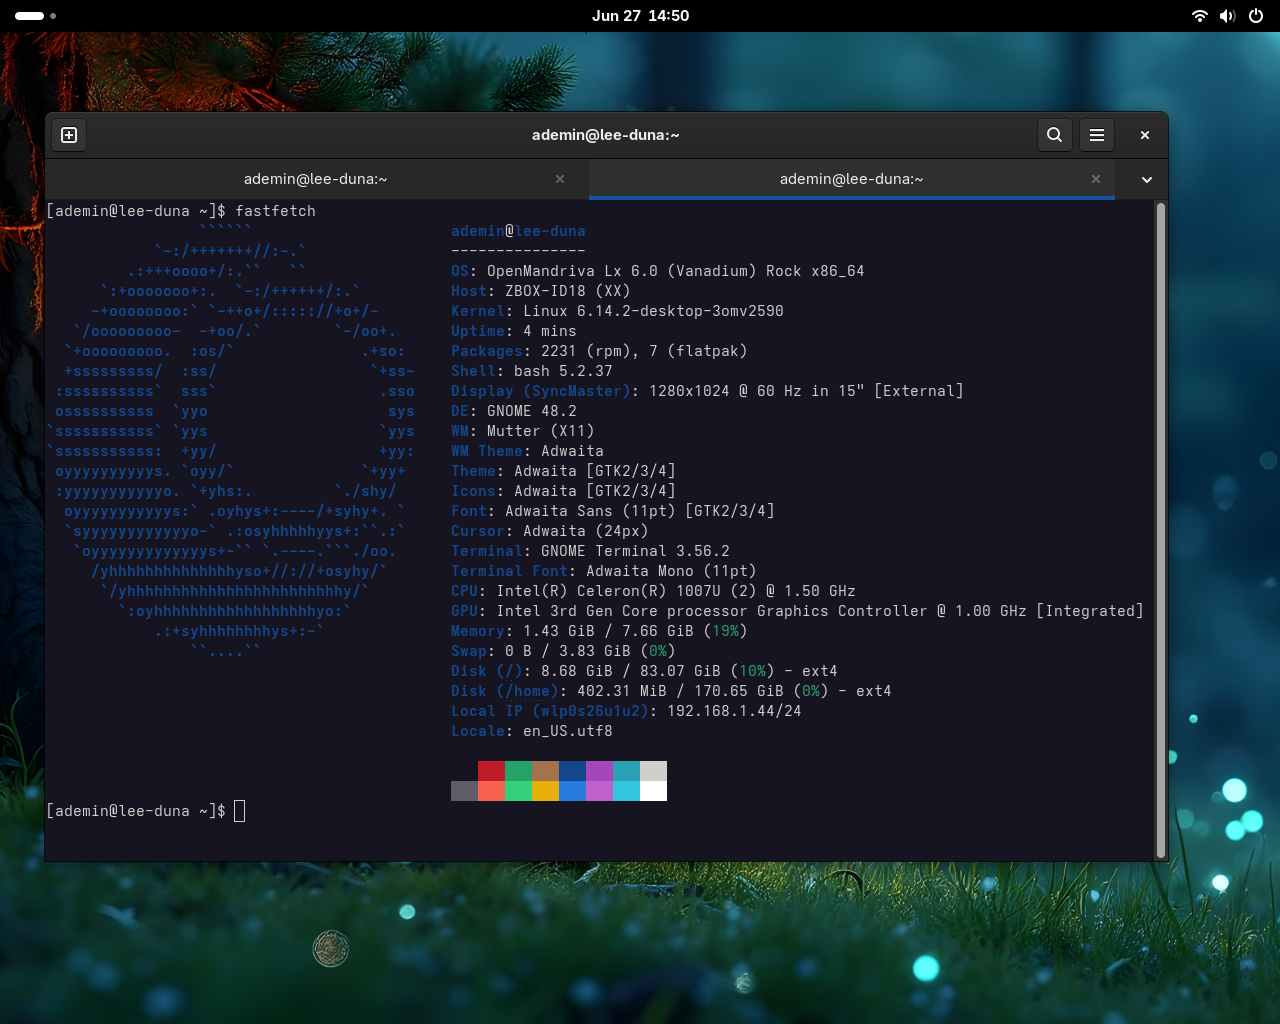
Task: Click the 'Disk (/)' usage line
Action: 644,671
